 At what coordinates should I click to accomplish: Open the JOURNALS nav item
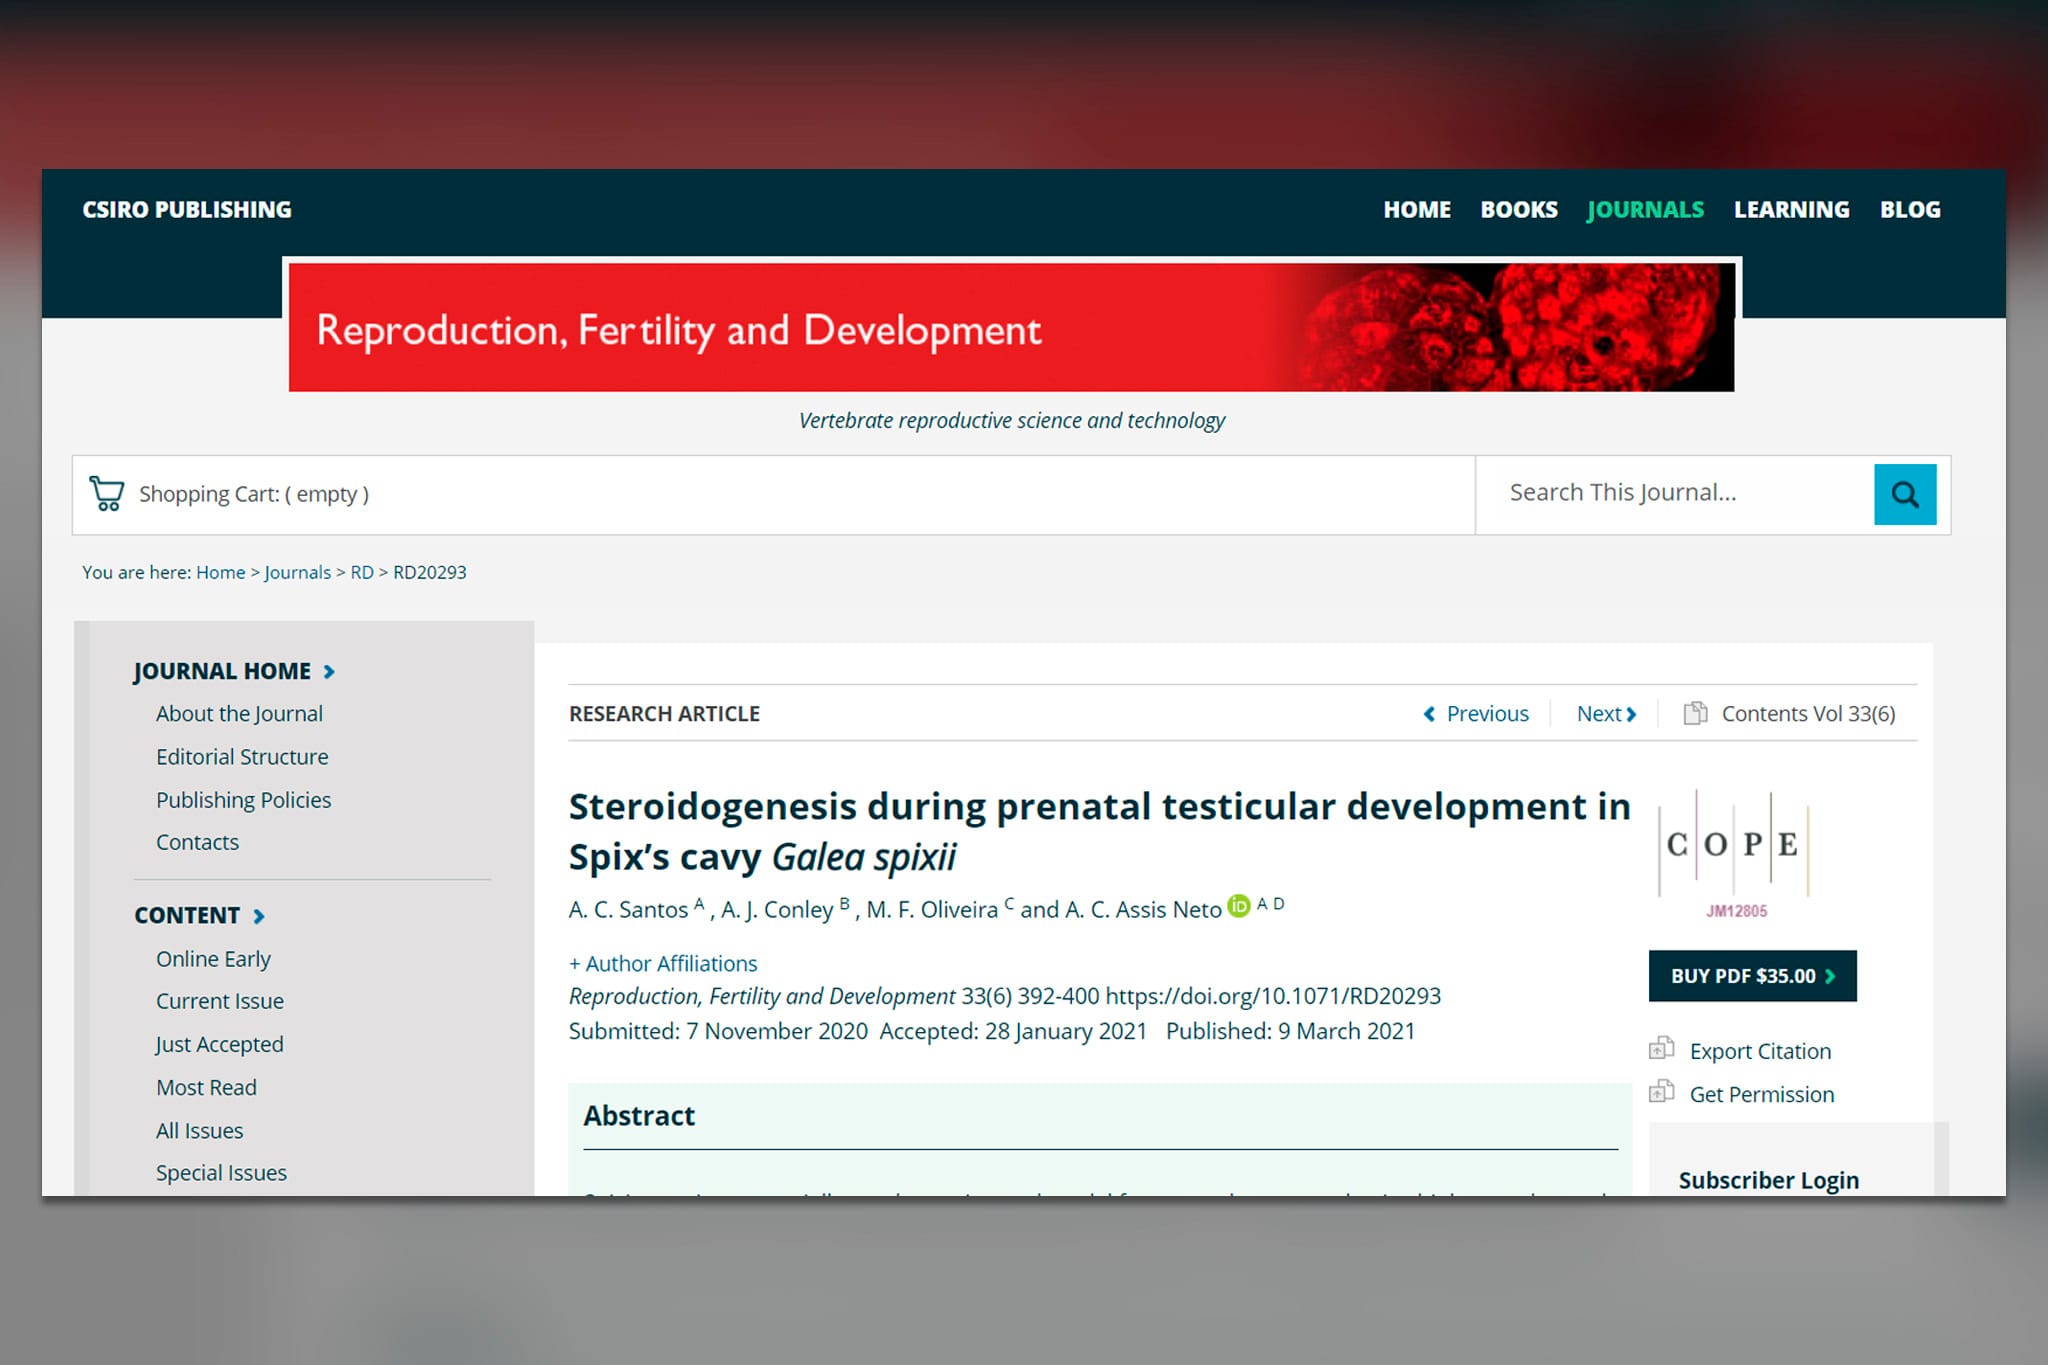click(x=1645, y=210)
